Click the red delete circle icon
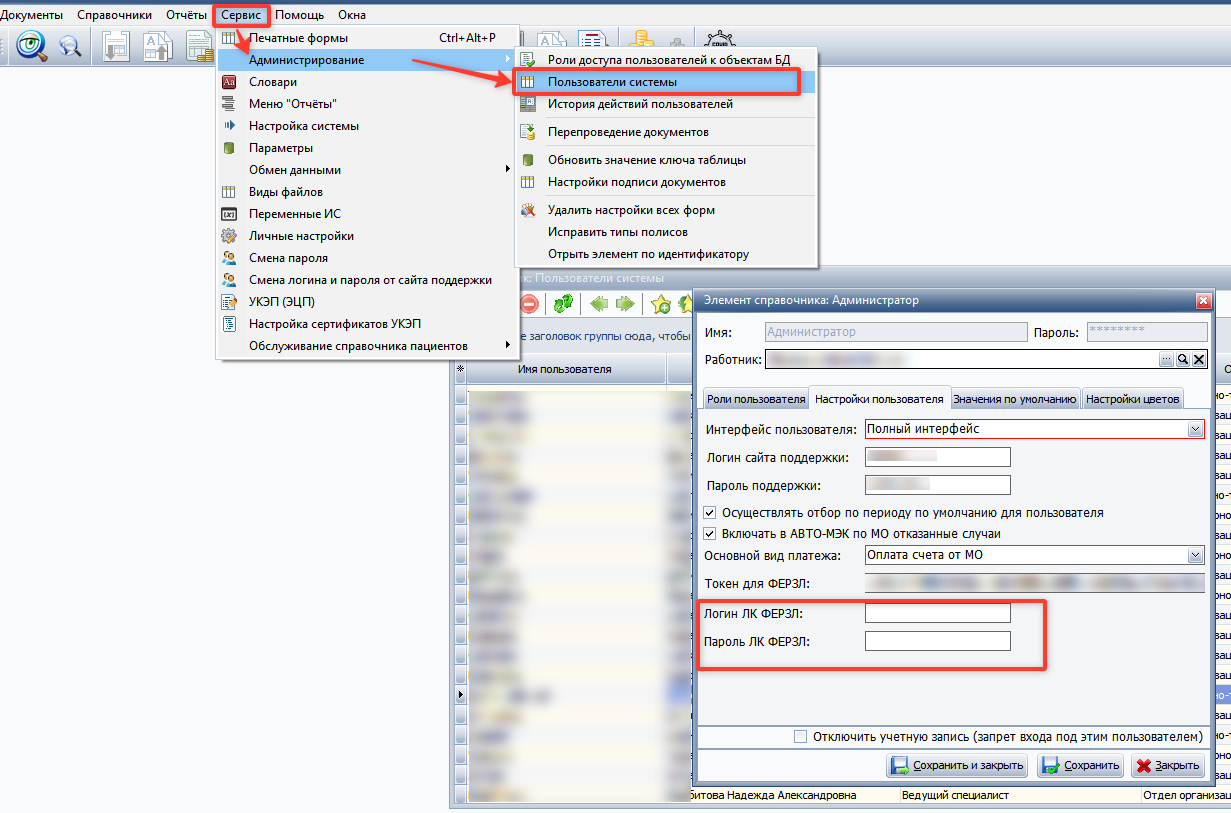The height and width of the screenshot is (813, 1231). click(x=529, y=303)
